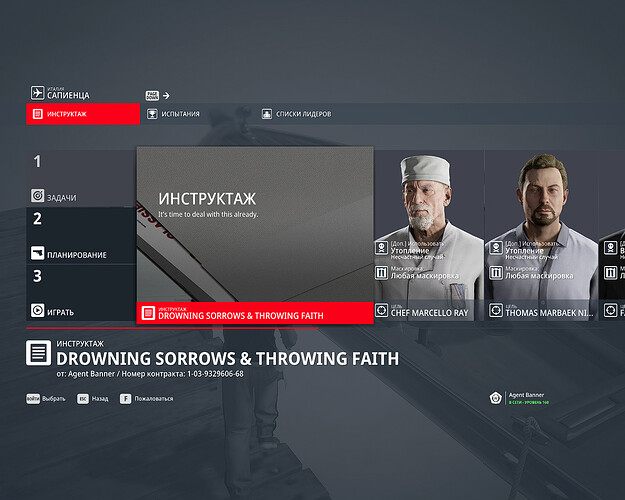625x500 pixels.
Task: Select step 3 ИГРАТЬ tile
Action: coord(81,293)
